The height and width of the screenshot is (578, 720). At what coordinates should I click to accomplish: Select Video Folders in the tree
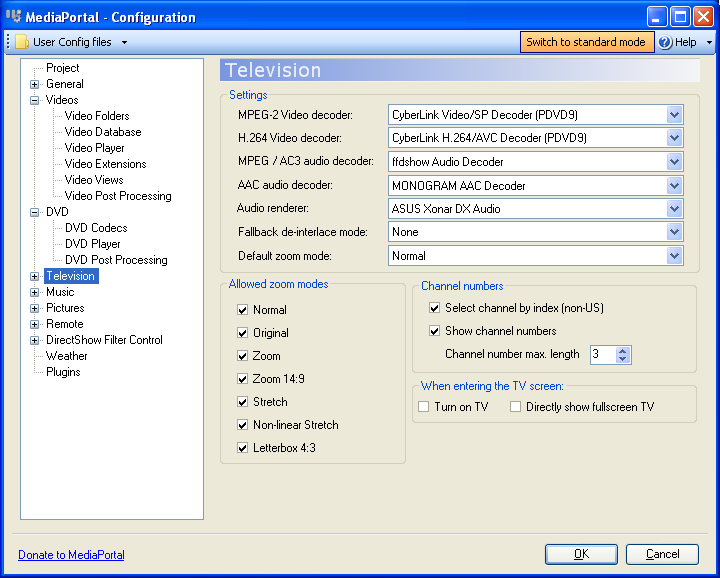click(x=97, y=116)
